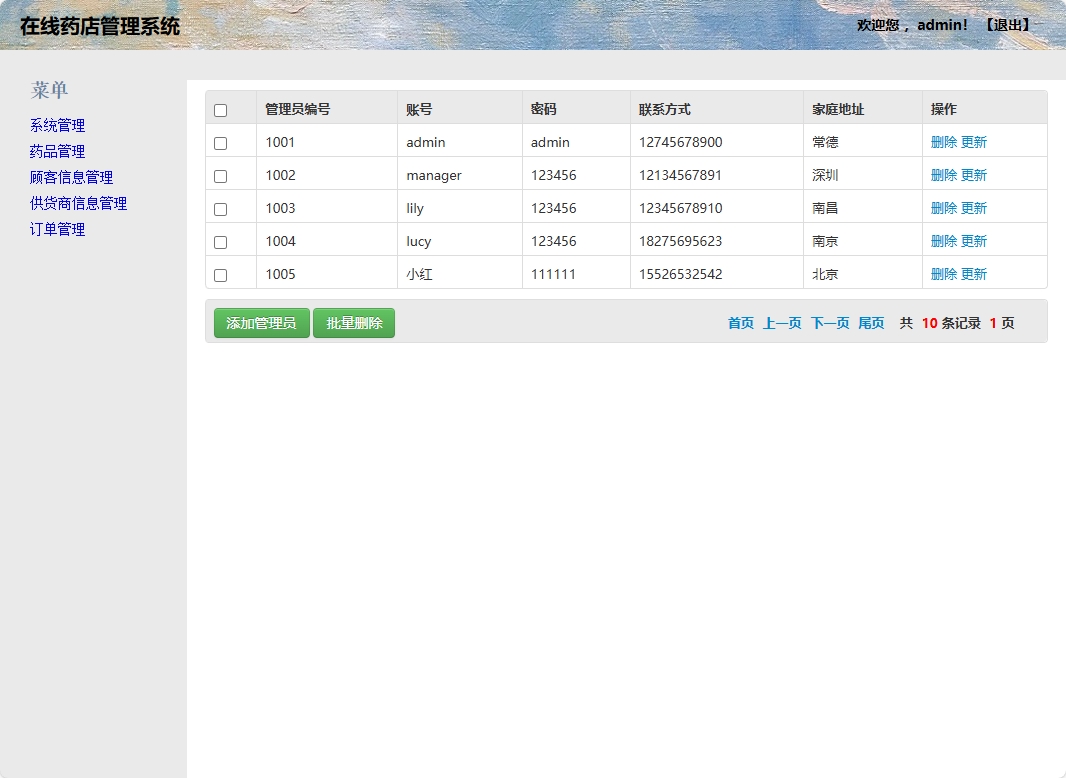Delete the admin account row
The height and width of the screenshot is (778, 1066).
pyautogui.click(x=943, y=142)
